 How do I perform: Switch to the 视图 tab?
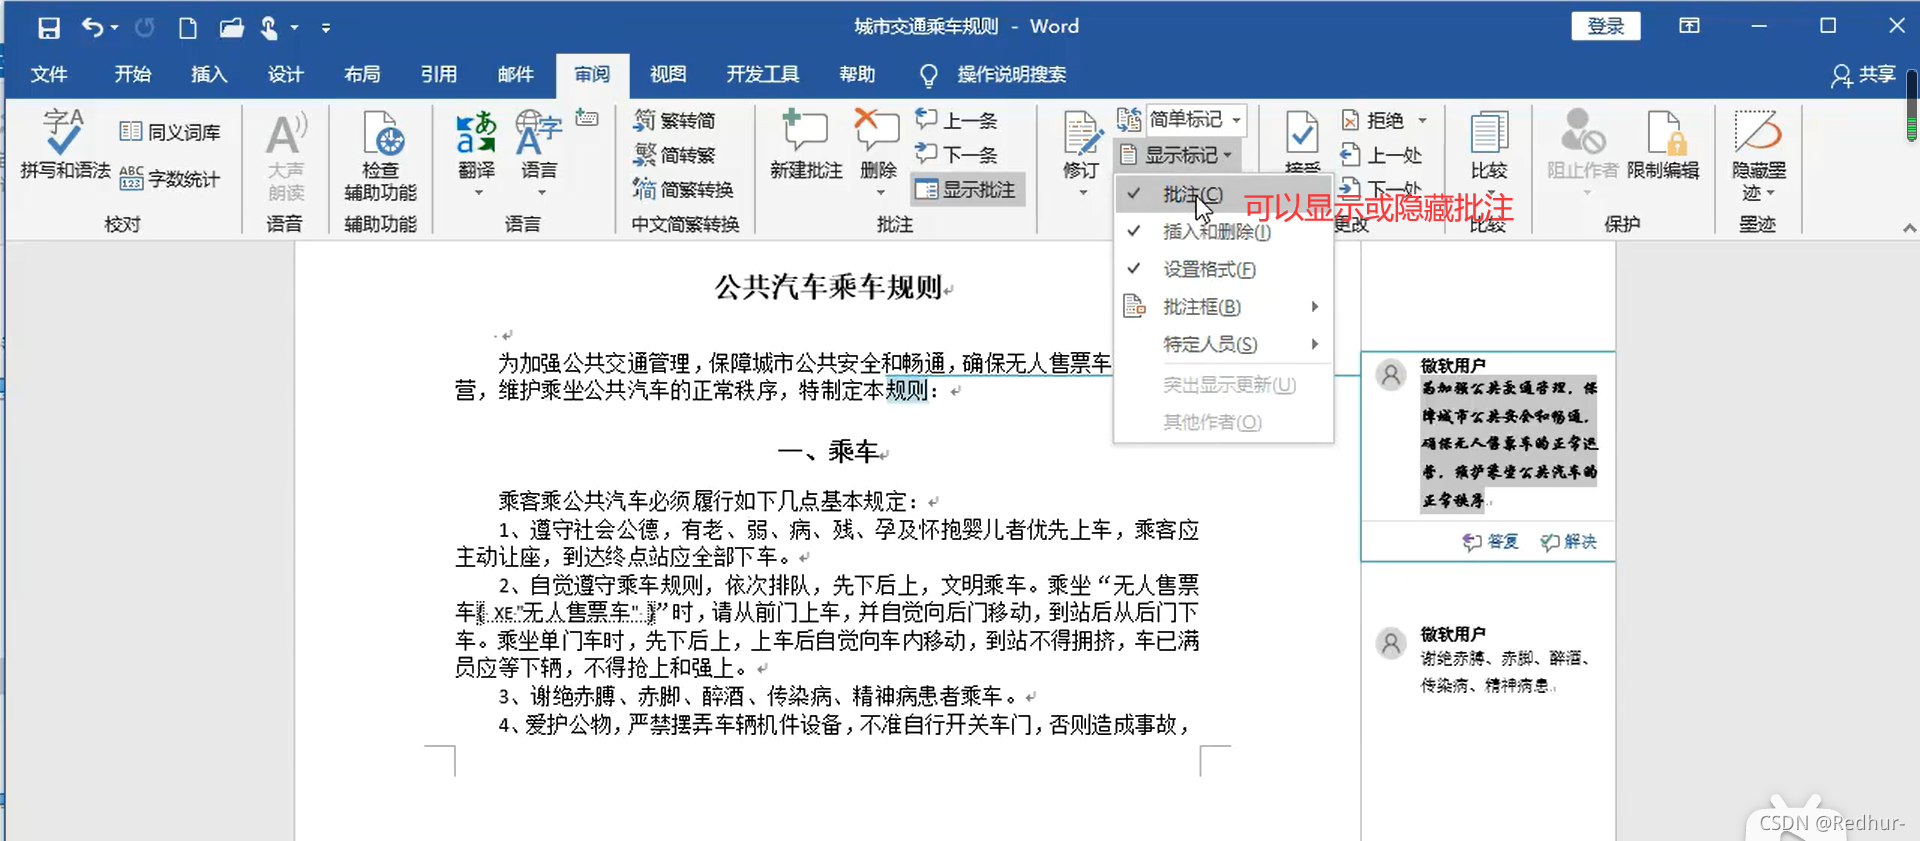click(x=668, y=74)
